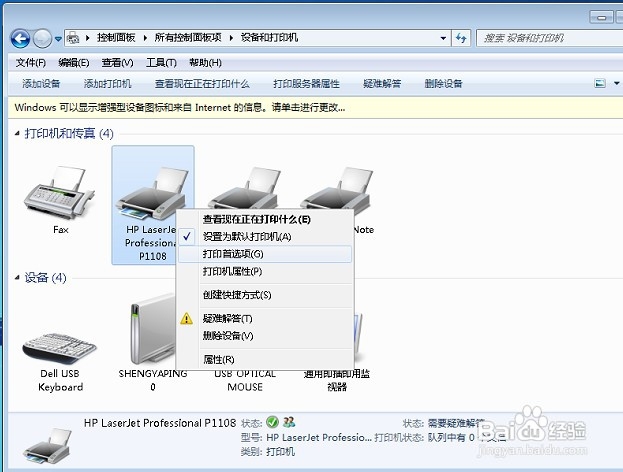623x472 pixels.
Task: Click 打印服务器属性 toolbar button
Action: pyautogui.click(x=306, y=84)
